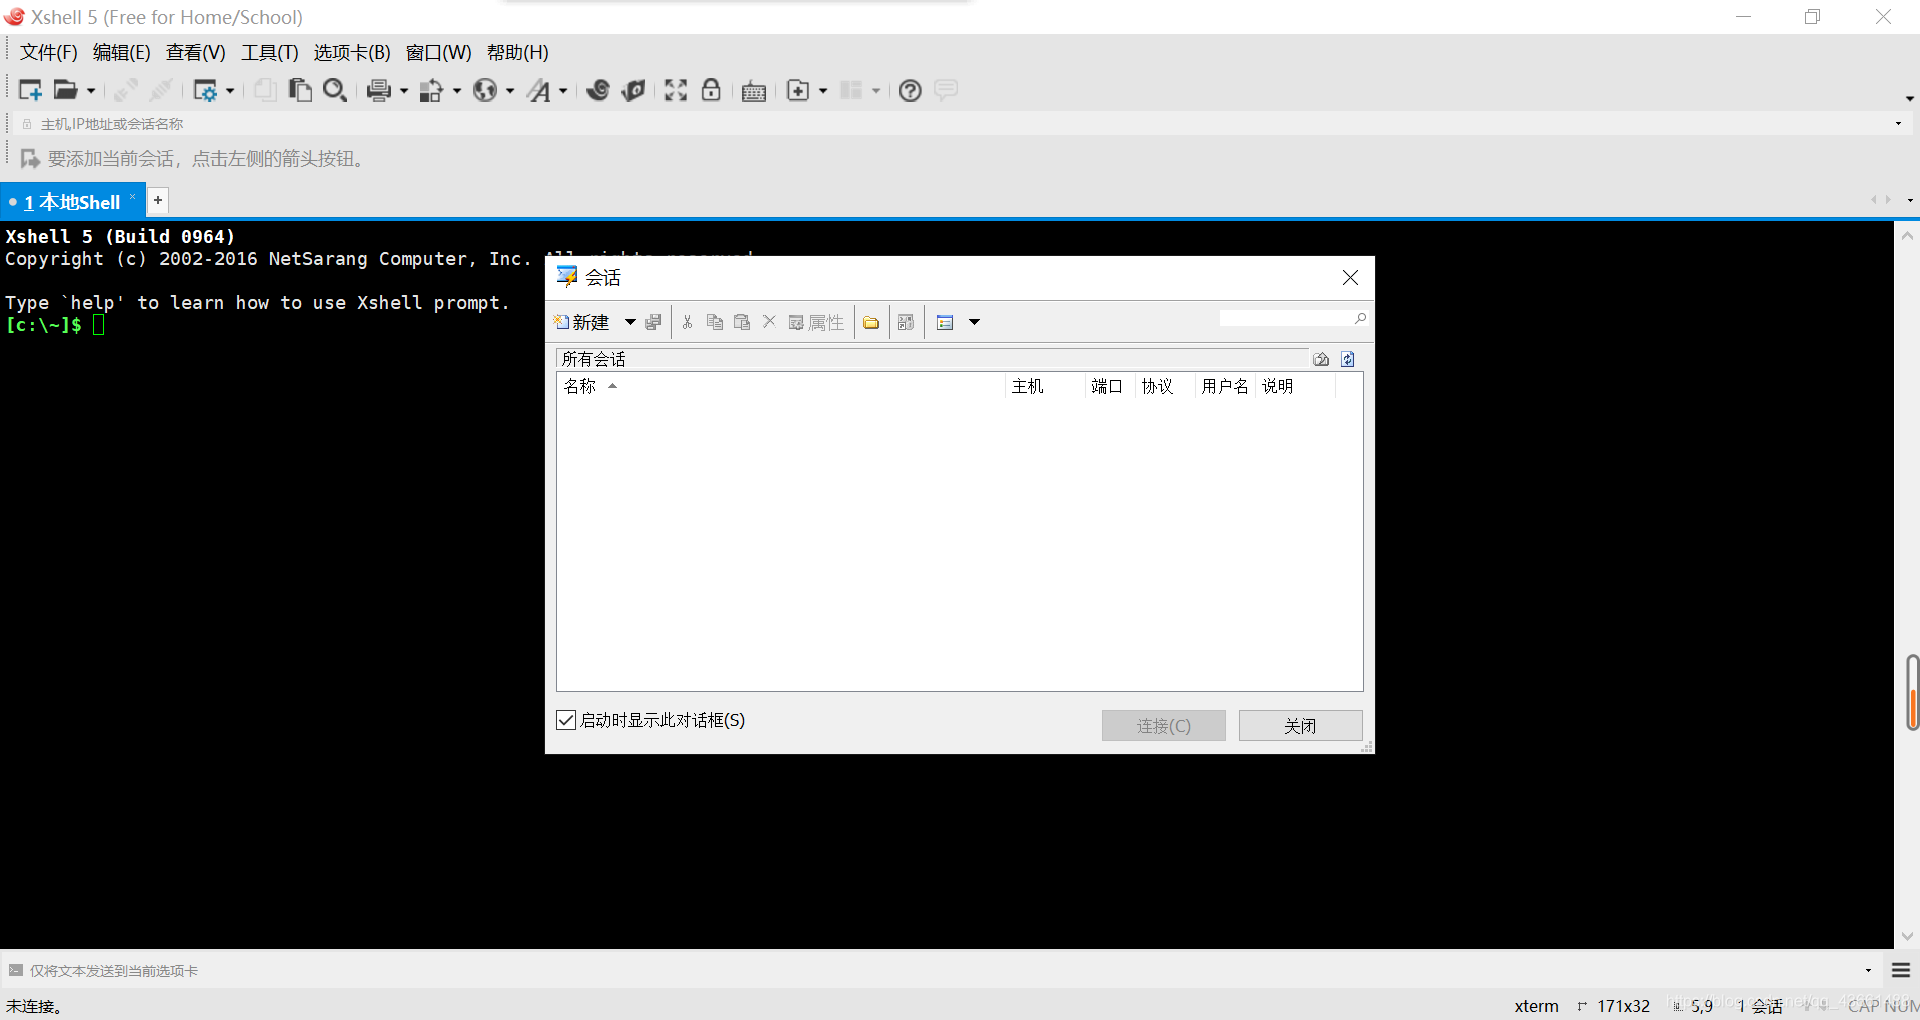Open the Window menu 窗口(W)
The height and width of the screenshot is (1020, 1920).
(438, 53)
